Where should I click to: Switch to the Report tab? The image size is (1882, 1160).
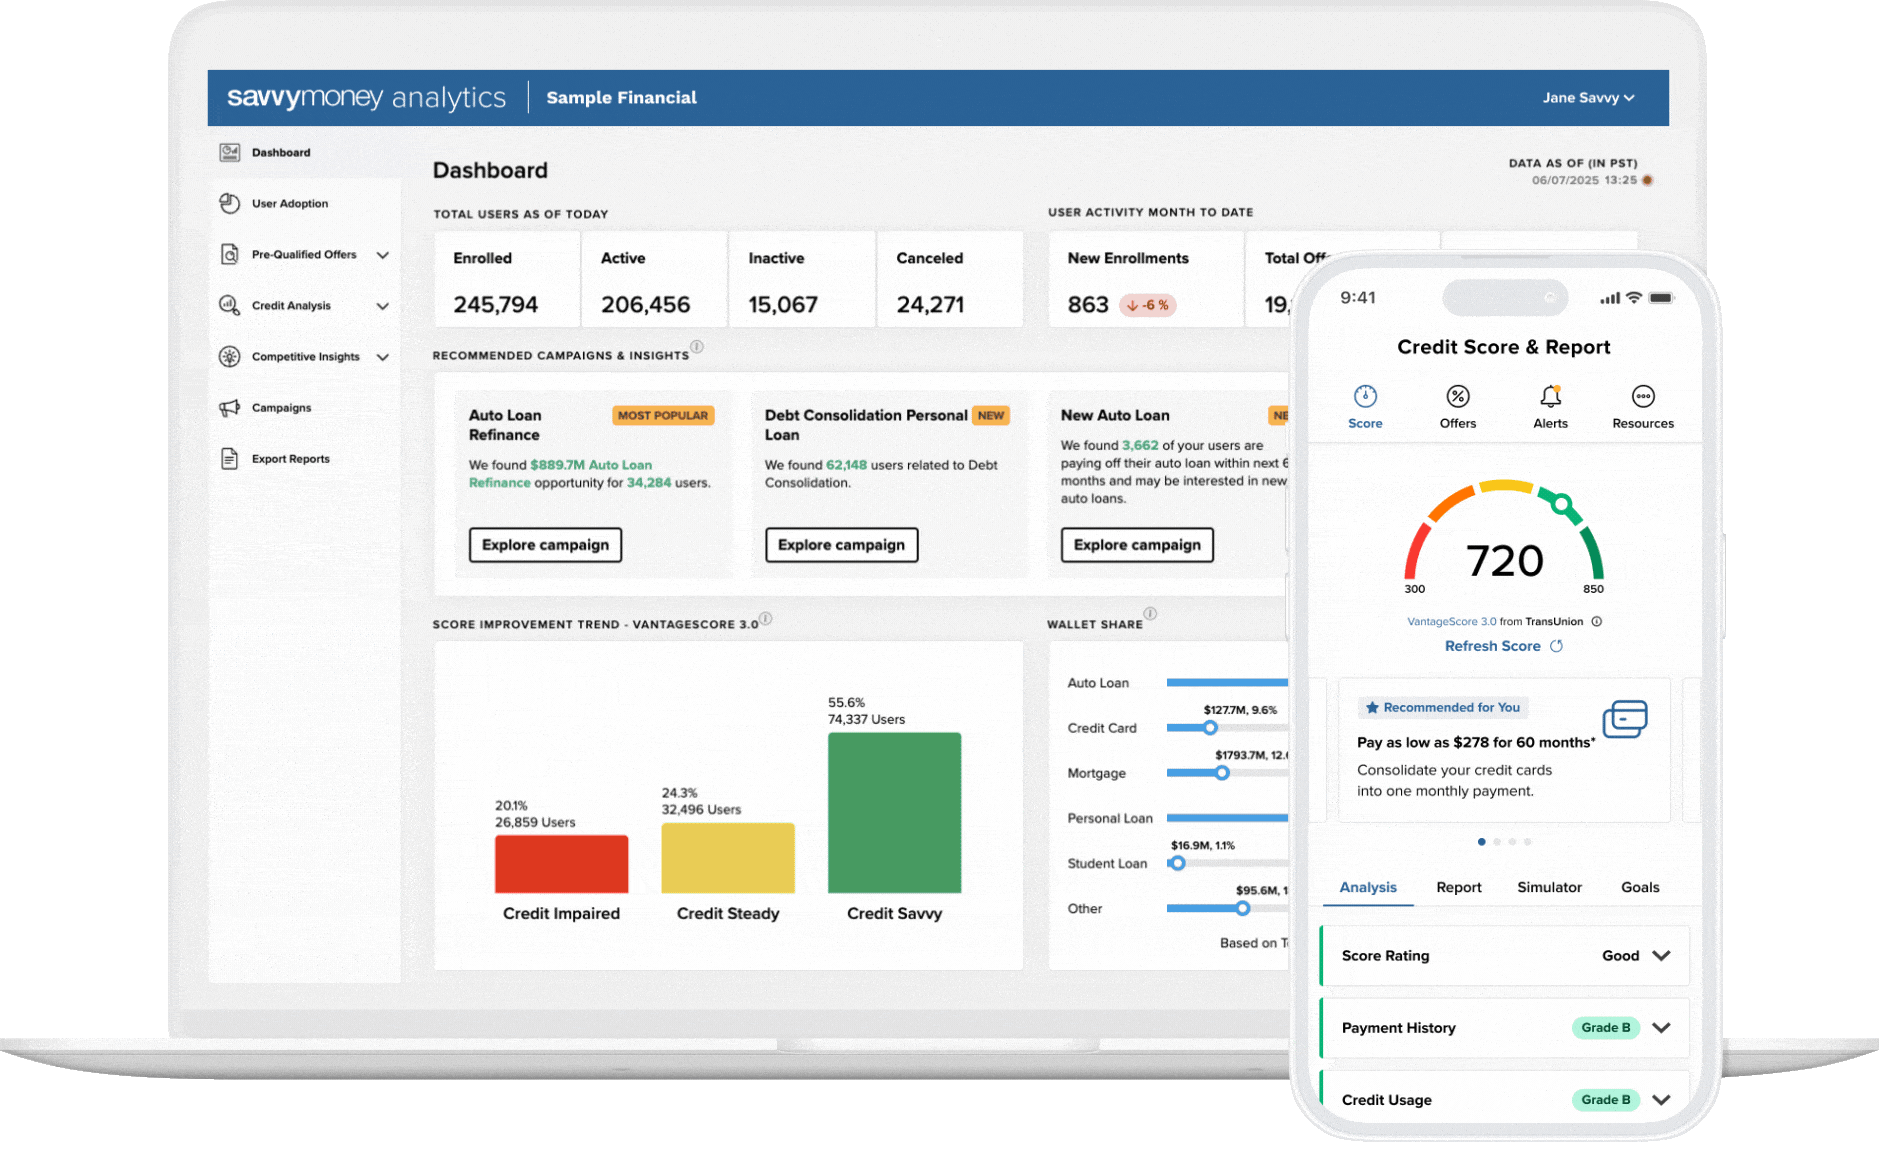coord(1458,887)
